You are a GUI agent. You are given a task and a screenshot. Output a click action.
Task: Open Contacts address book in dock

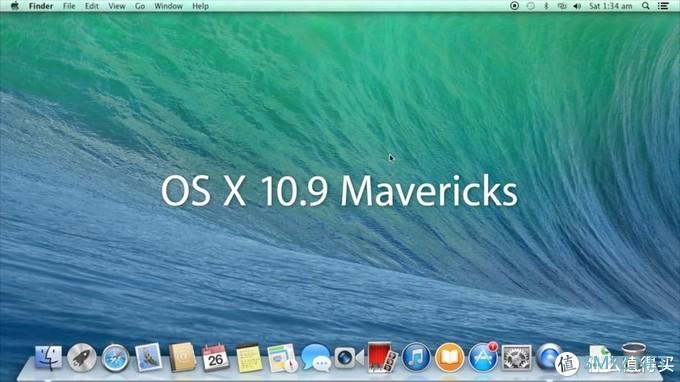[182, 358]
